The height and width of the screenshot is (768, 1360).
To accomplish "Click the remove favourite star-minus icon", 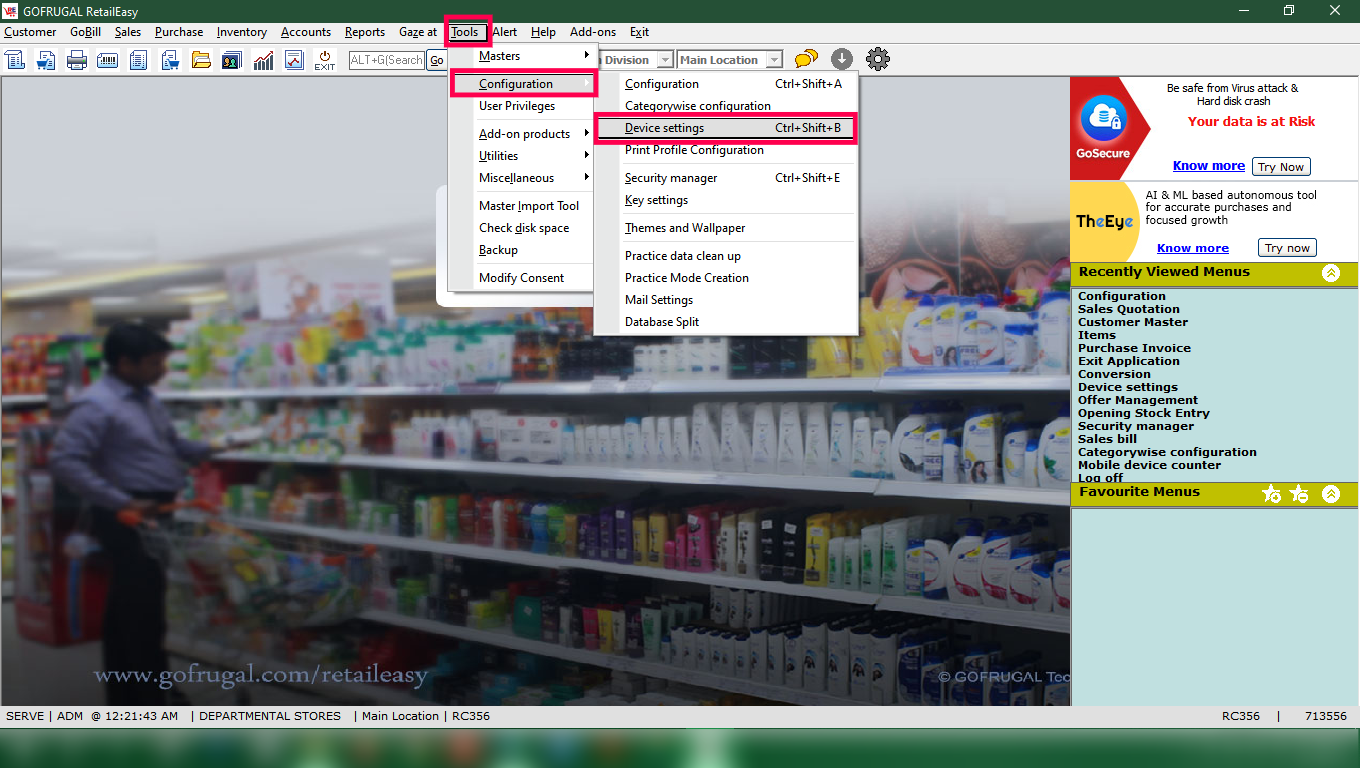I will tap(1299, 494).
